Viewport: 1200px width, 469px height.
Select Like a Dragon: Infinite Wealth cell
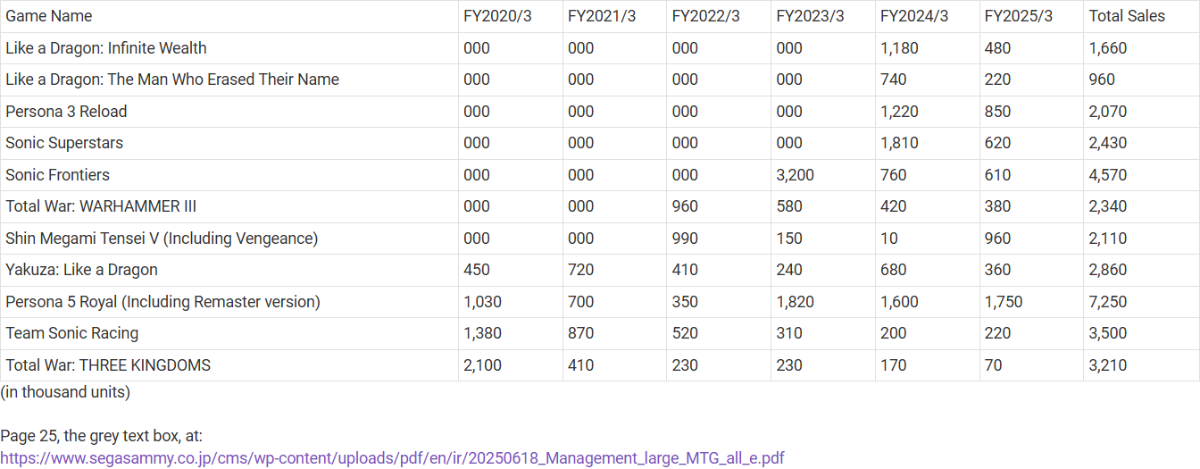106,48
